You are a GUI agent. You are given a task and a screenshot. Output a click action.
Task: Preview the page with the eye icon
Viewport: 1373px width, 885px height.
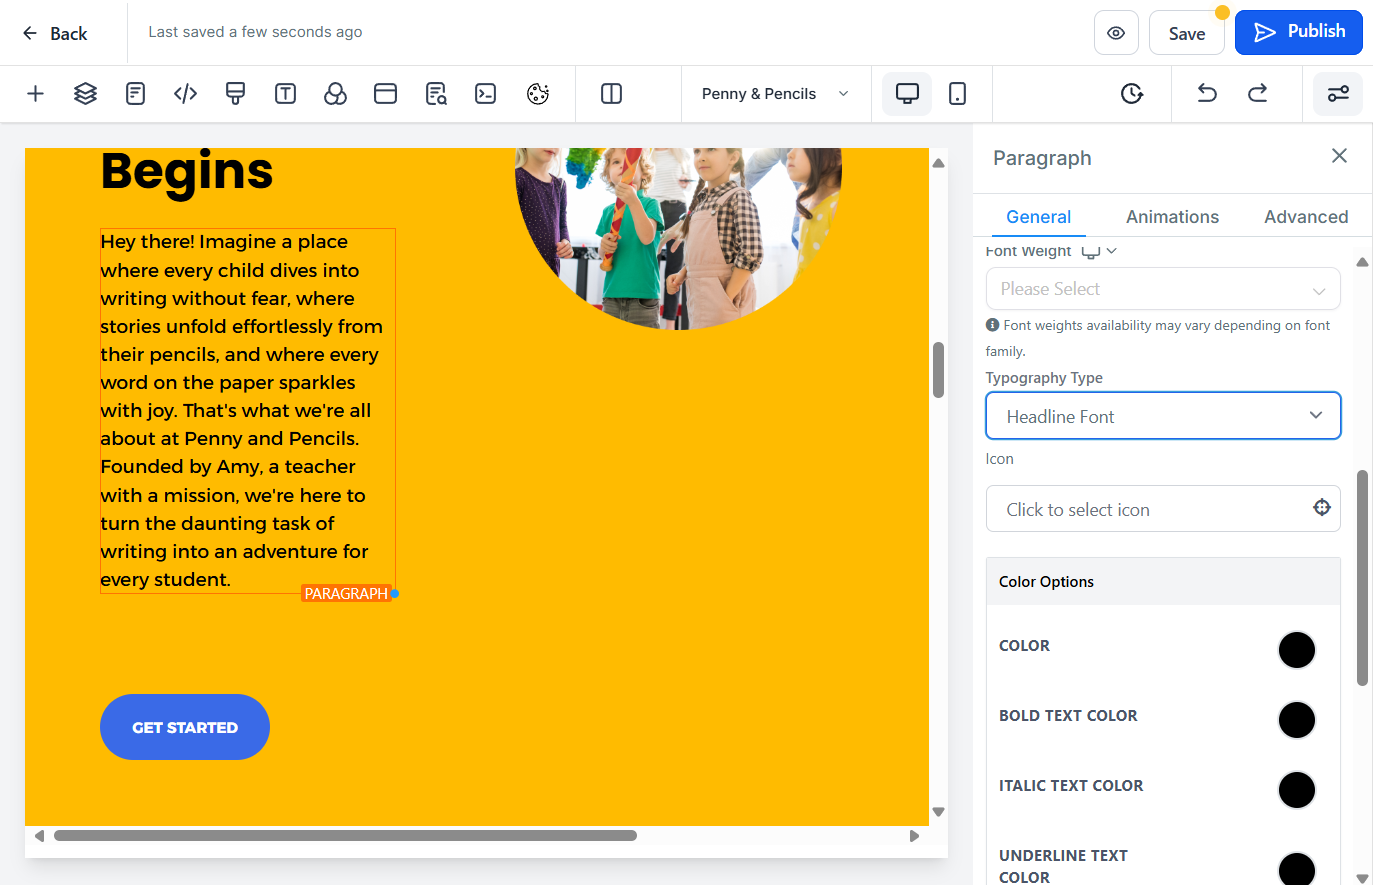click(x=1116, y=33)
